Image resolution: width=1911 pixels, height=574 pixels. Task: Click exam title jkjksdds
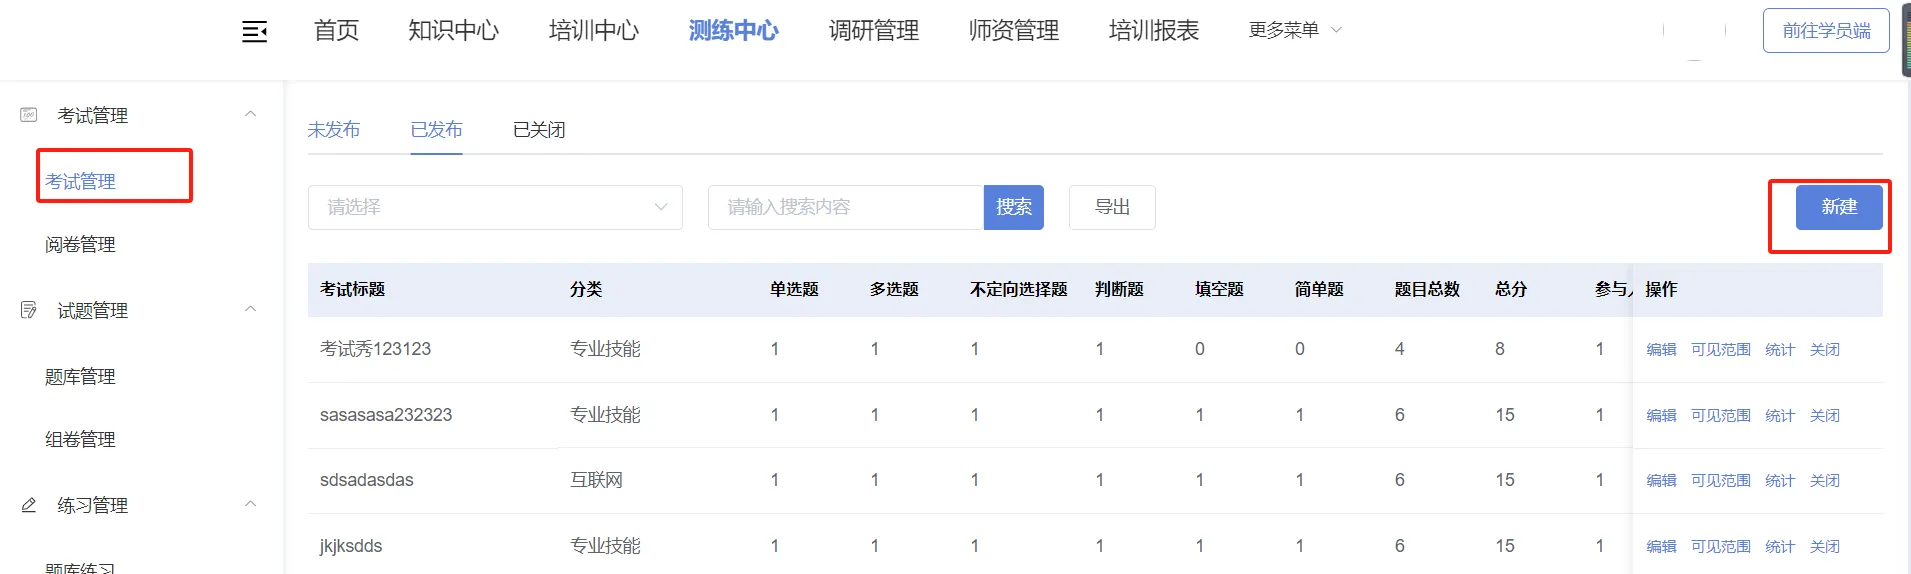point(351,546)
